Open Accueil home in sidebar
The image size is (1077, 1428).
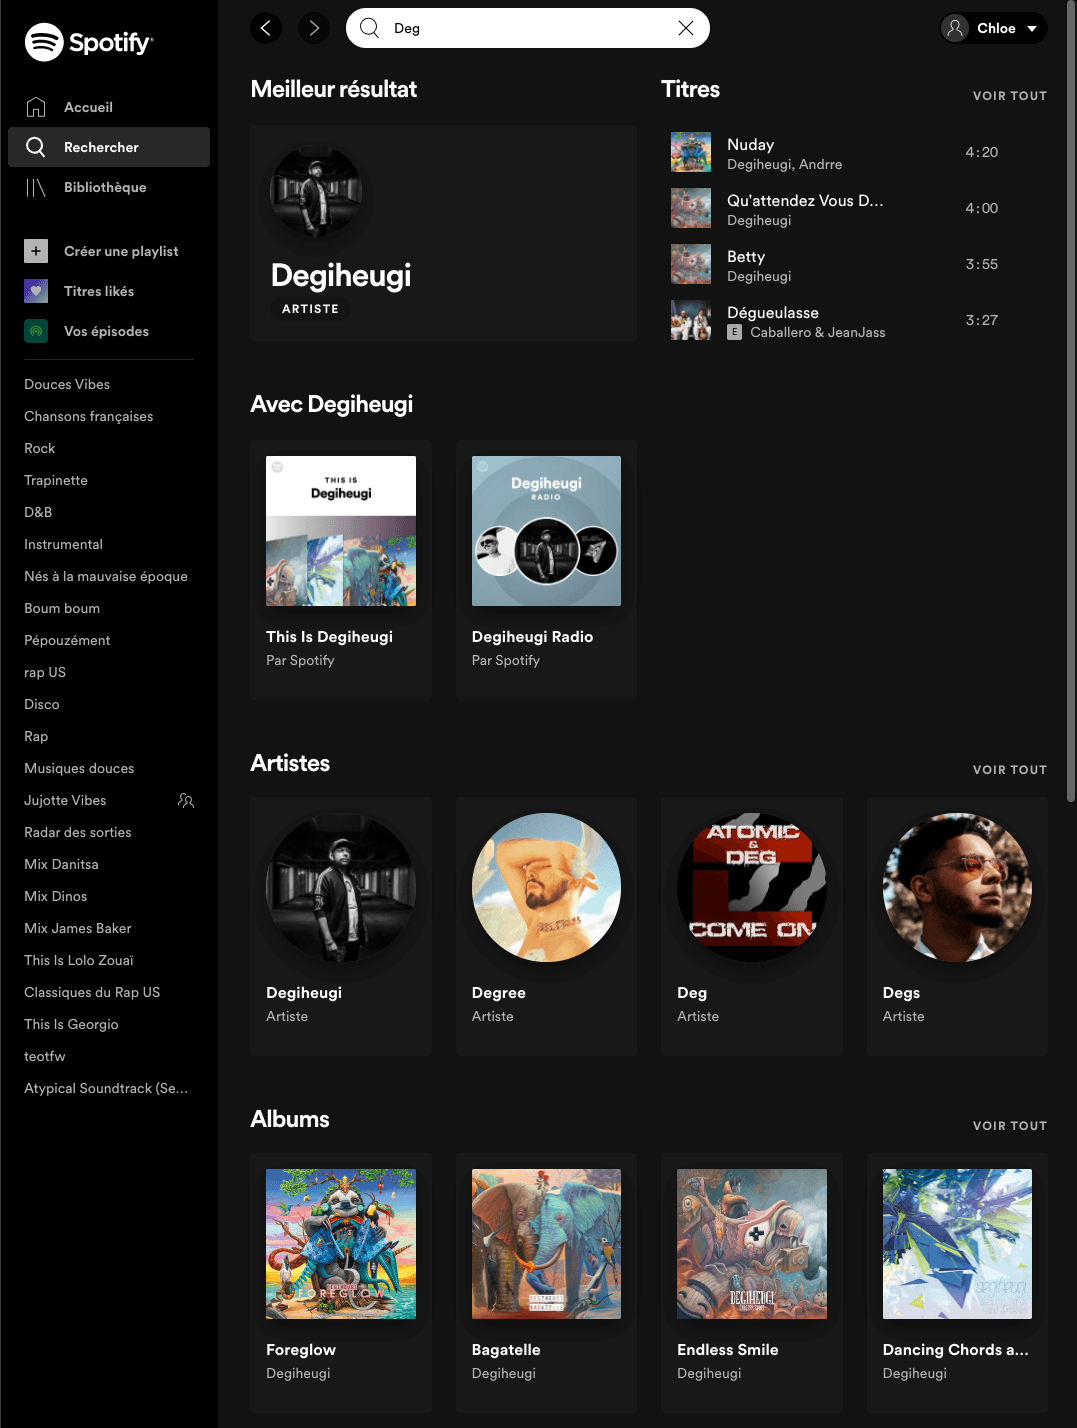coord(109,107)
